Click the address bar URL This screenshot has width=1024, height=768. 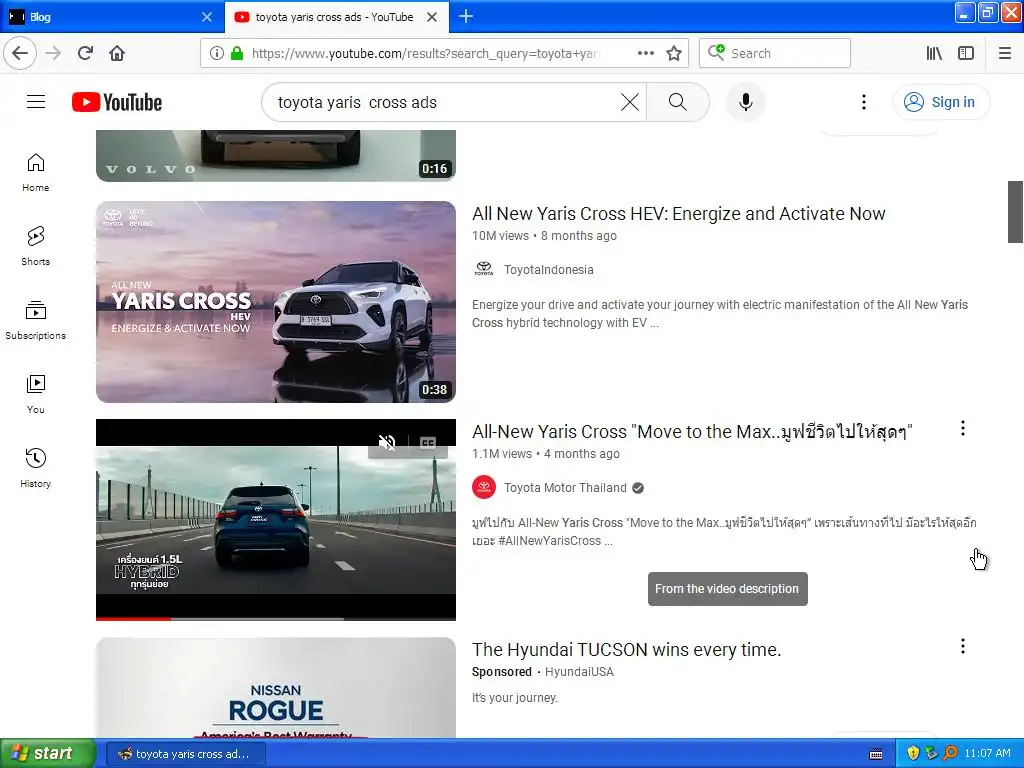coord(425,53)
